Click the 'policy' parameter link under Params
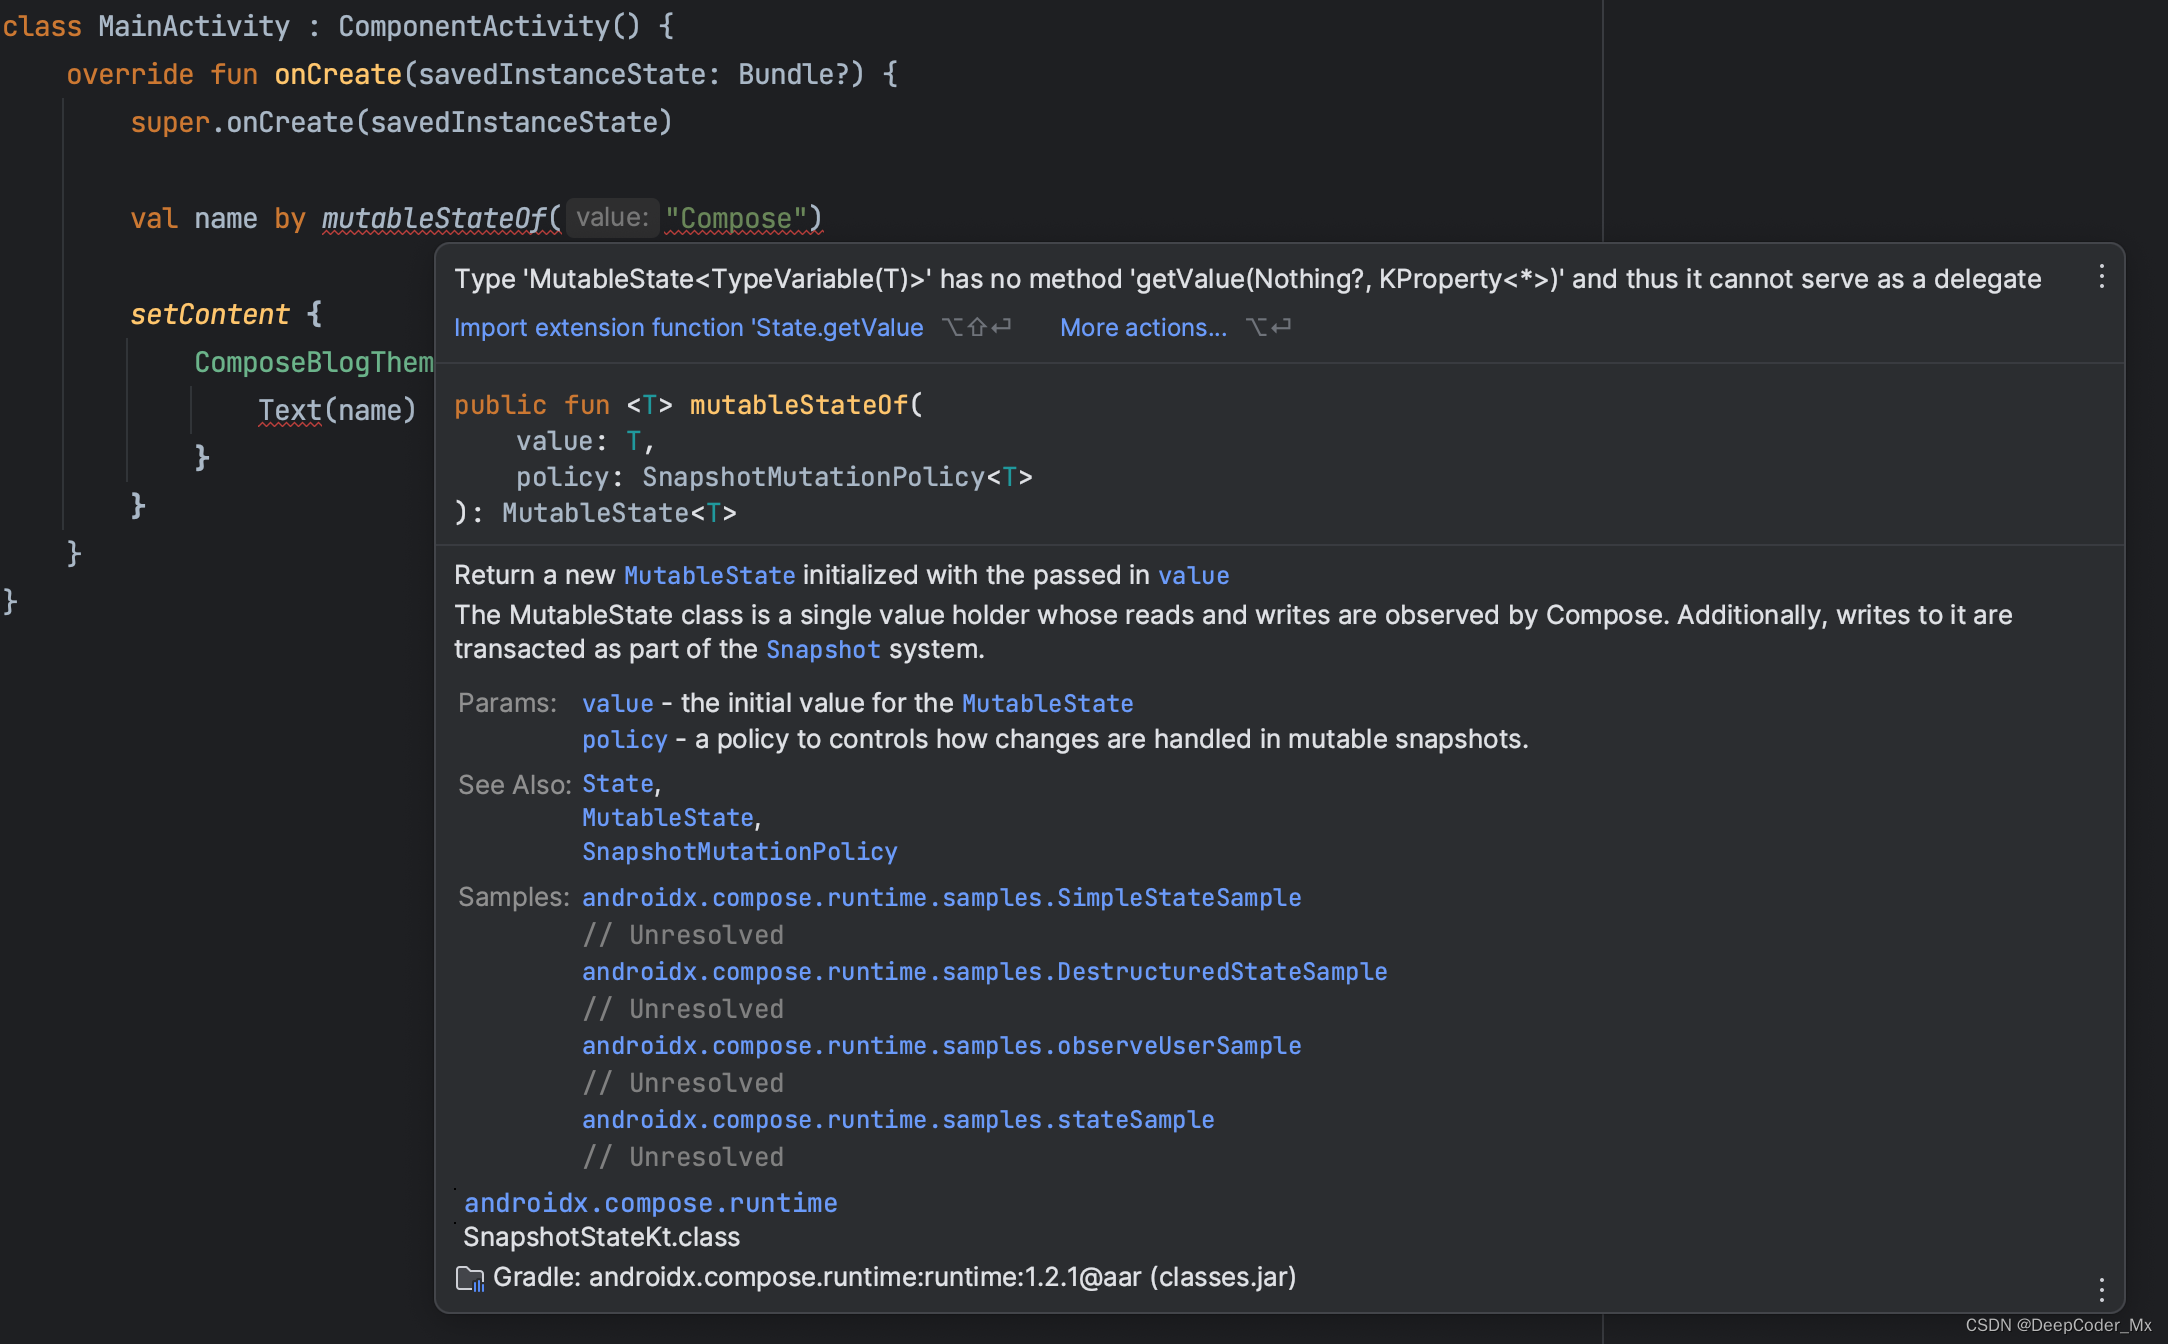This screenshot has height=1344, width=2168. coord(624,740)
